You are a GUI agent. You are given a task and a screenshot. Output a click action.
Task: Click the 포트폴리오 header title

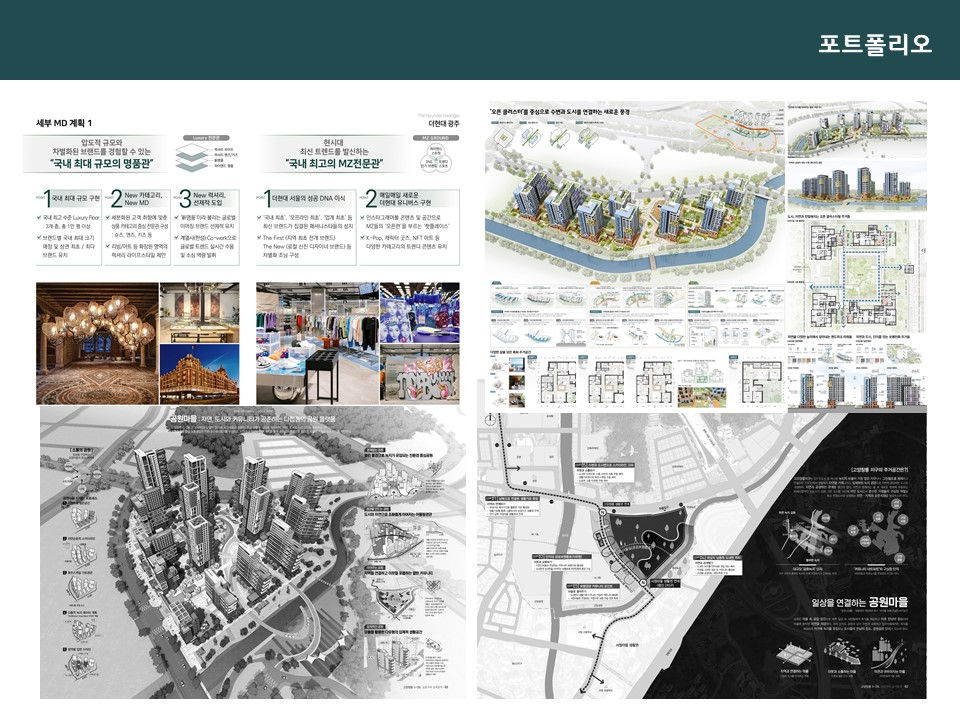pyautogui.click(x=875, y=44)
